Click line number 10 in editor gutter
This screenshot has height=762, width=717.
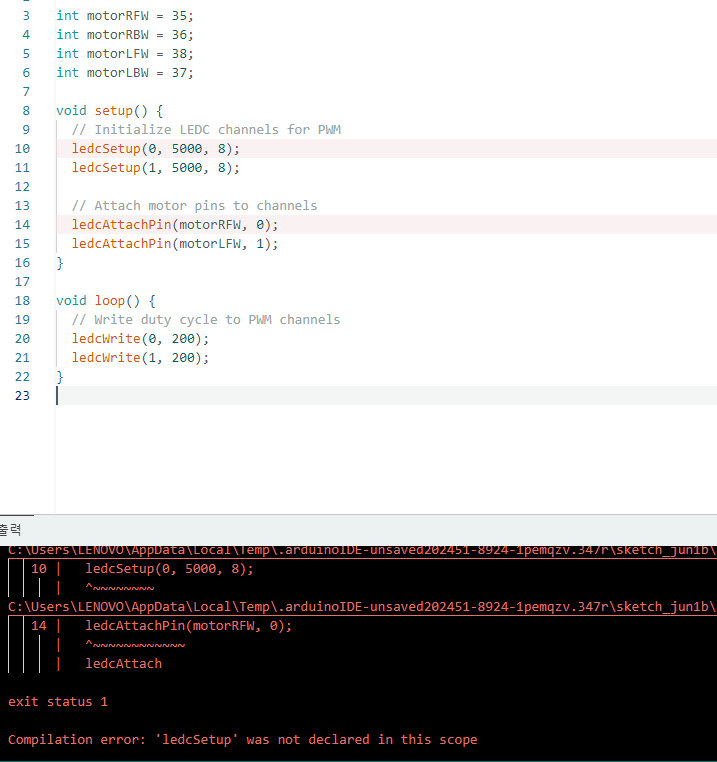[22, 149]
